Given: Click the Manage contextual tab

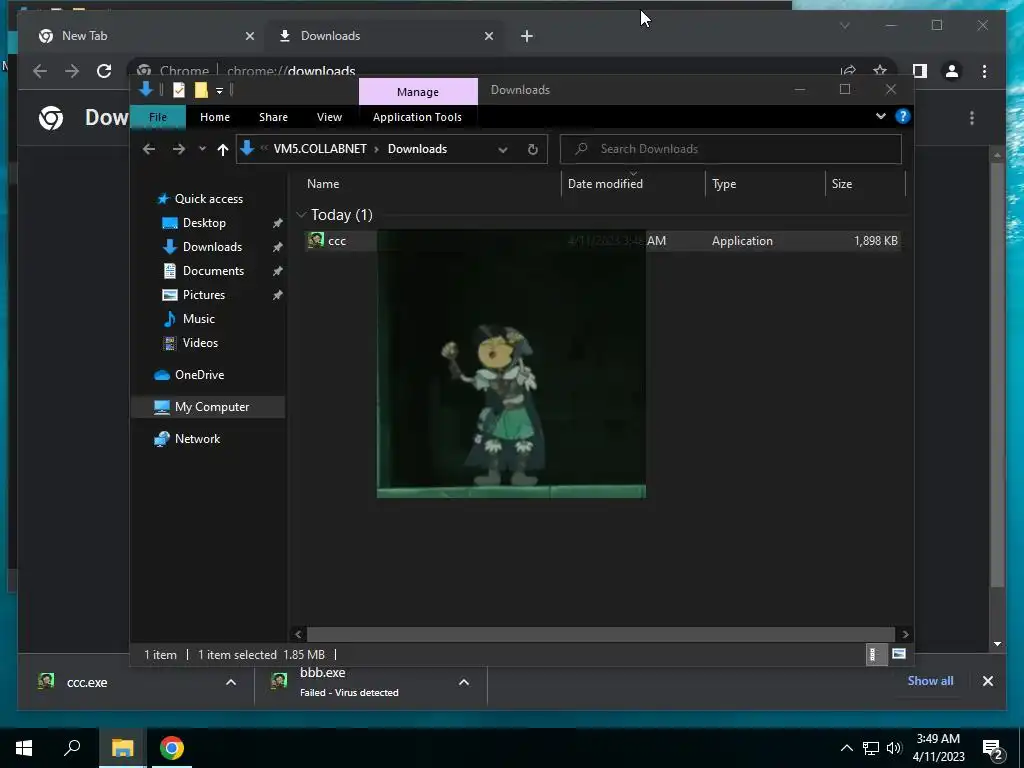Looking at the screenshot, I should coord(418,91).
